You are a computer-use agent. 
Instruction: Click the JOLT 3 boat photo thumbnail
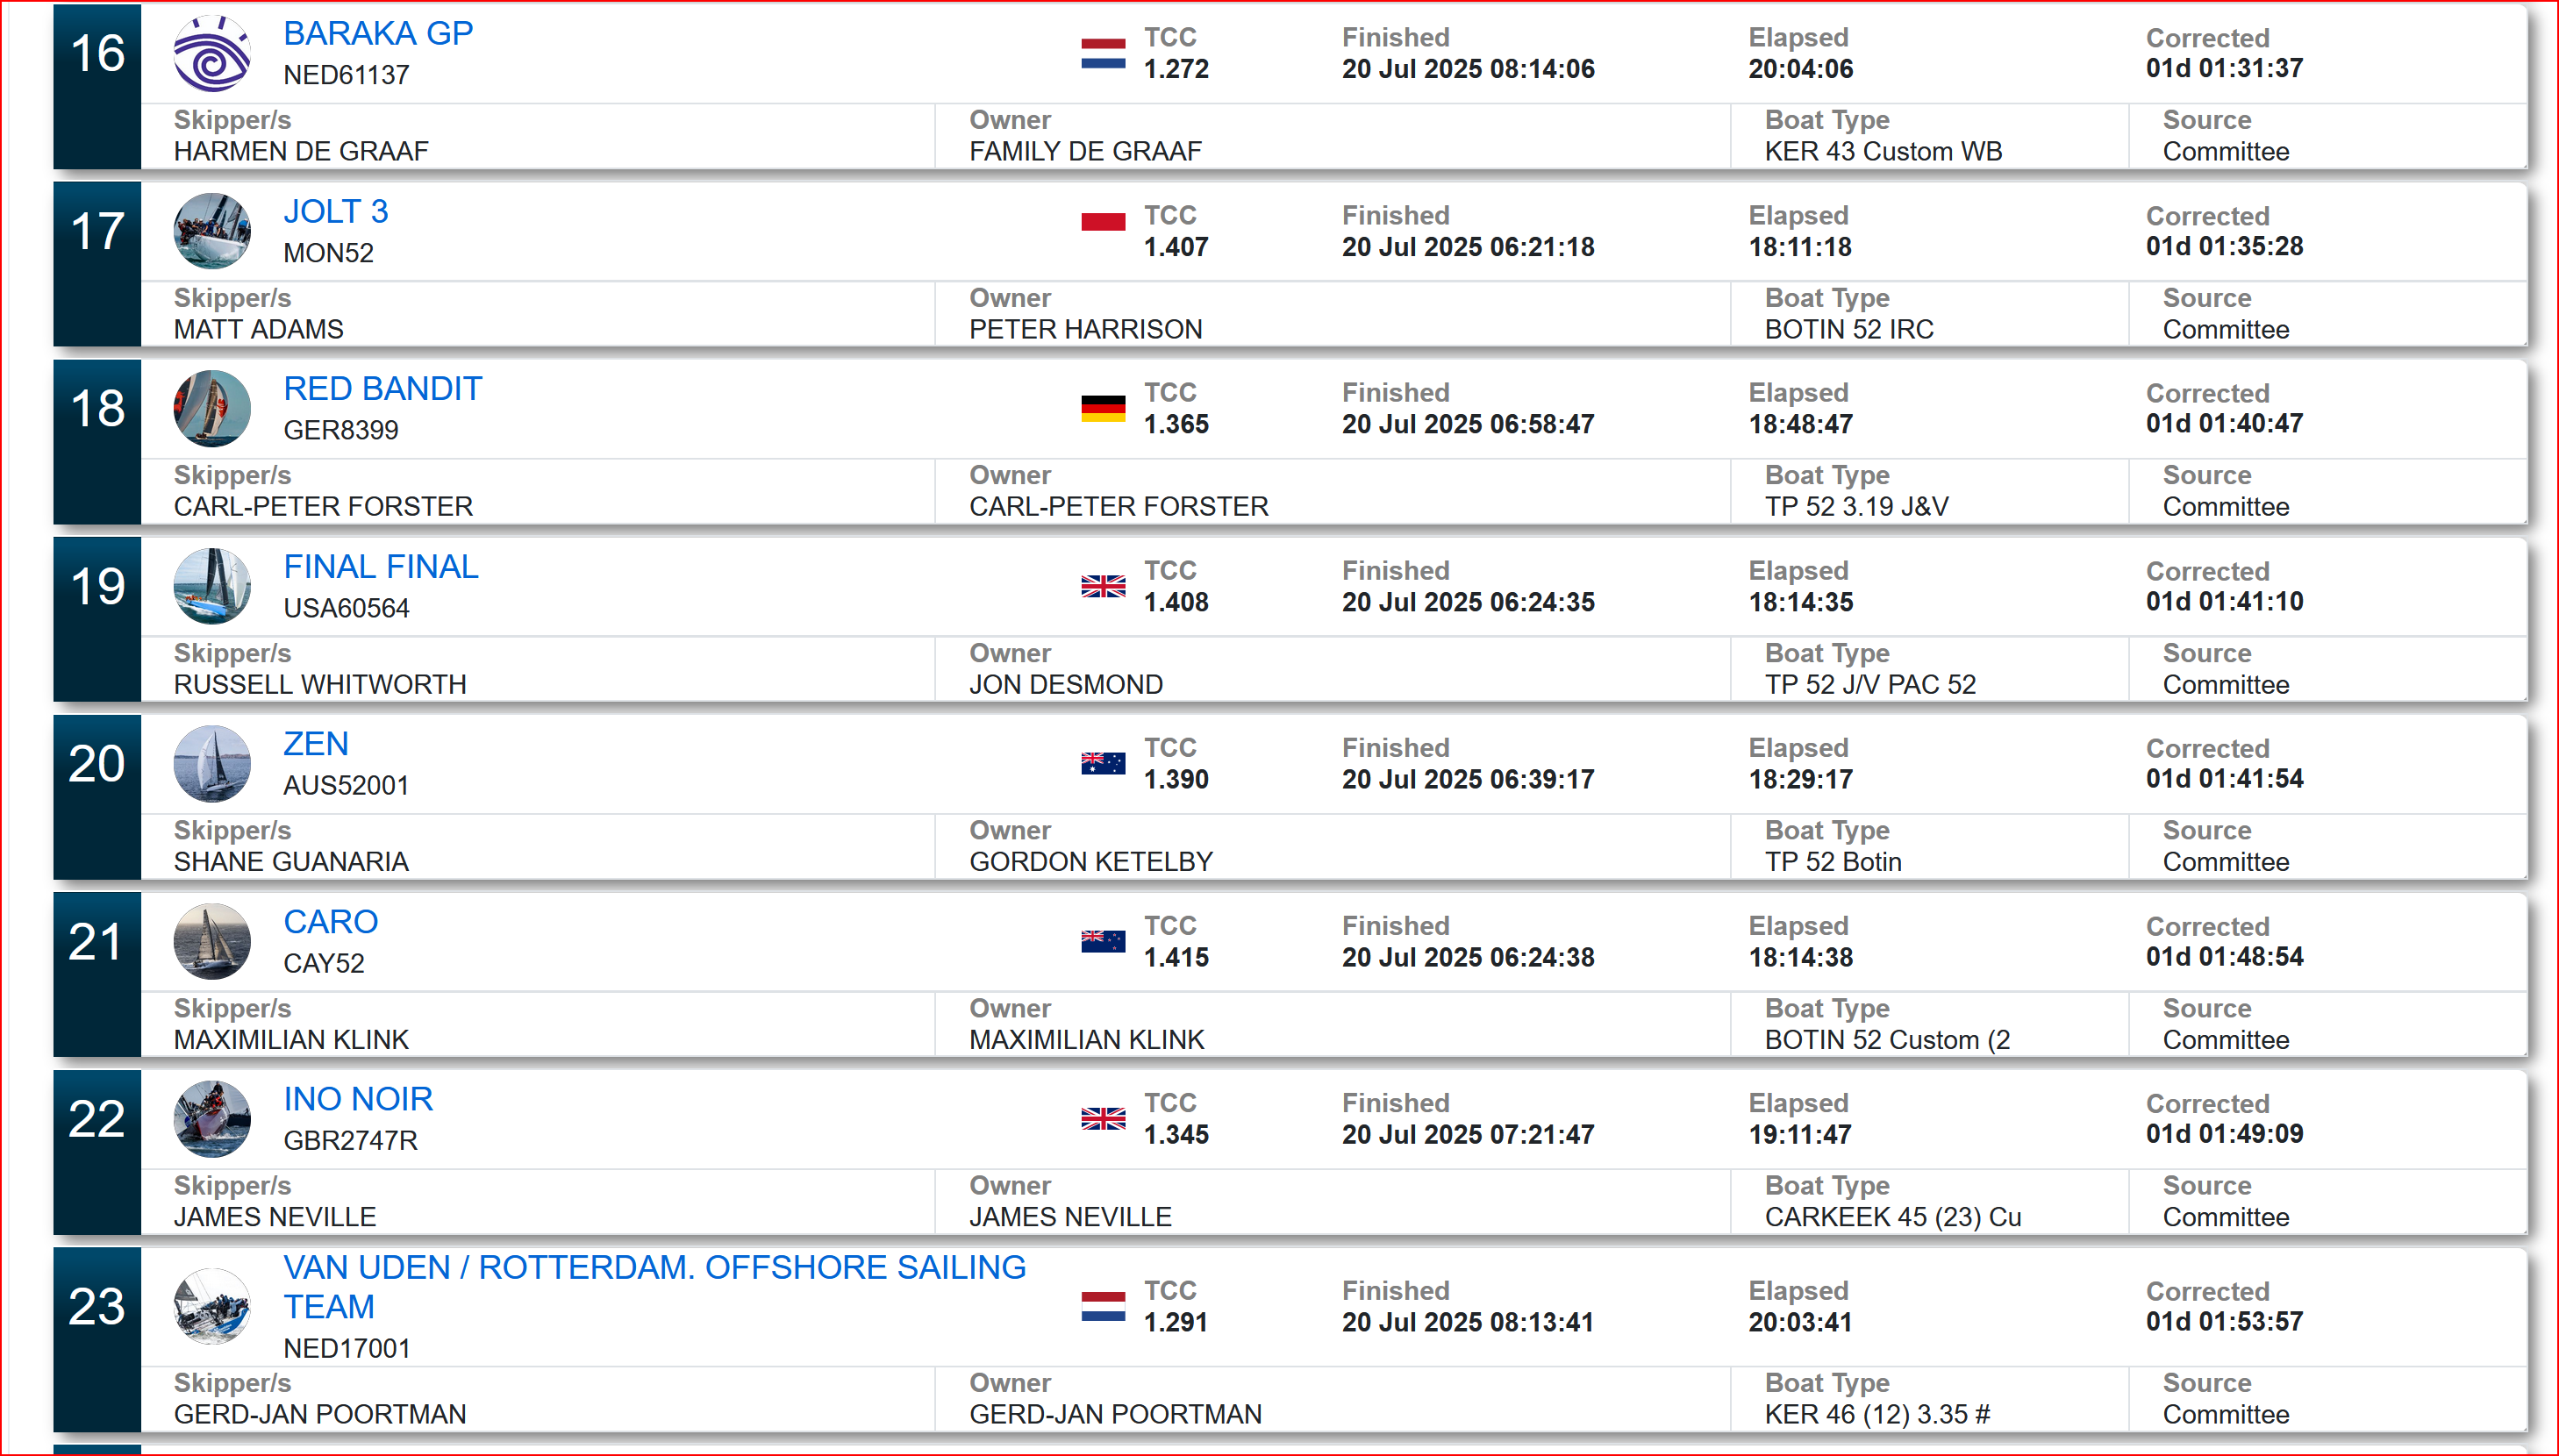(212, 231)
